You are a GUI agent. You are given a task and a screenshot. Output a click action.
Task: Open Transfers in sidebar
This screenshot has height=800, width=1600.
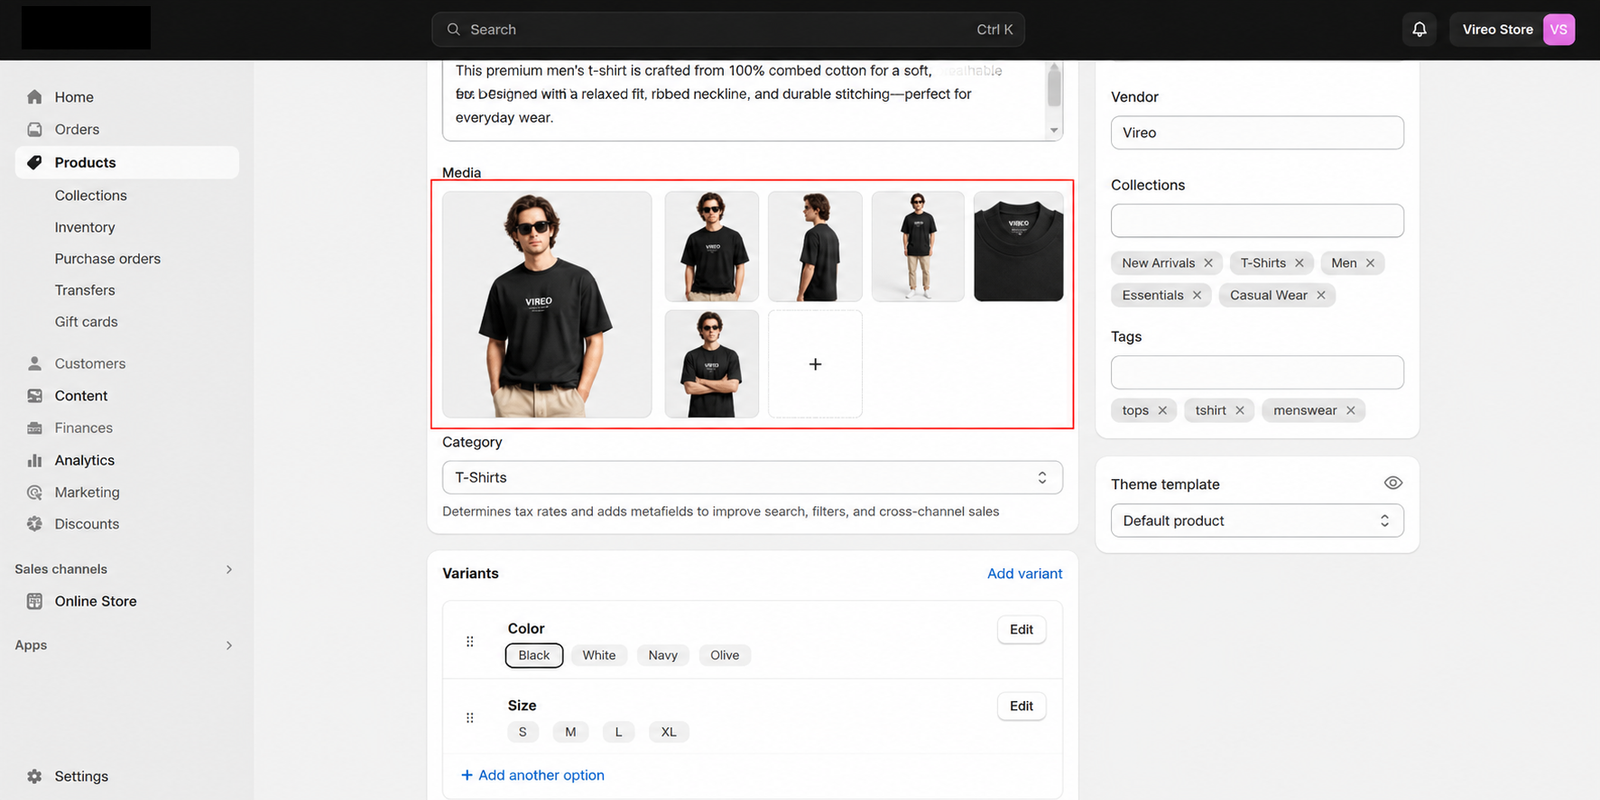click(x=85, y=290)
